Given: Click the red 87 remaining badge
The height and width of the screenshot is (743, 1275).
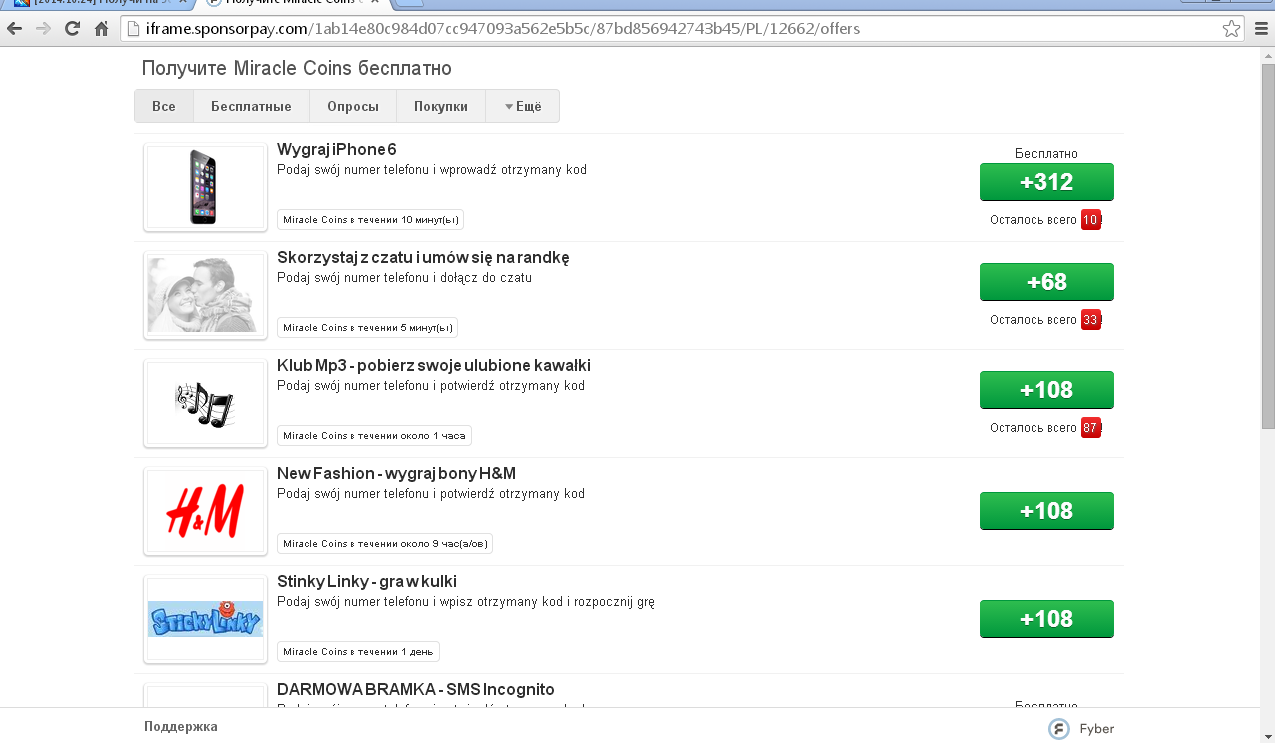Looking at the screenshot, I should [x=1090, y=428].
